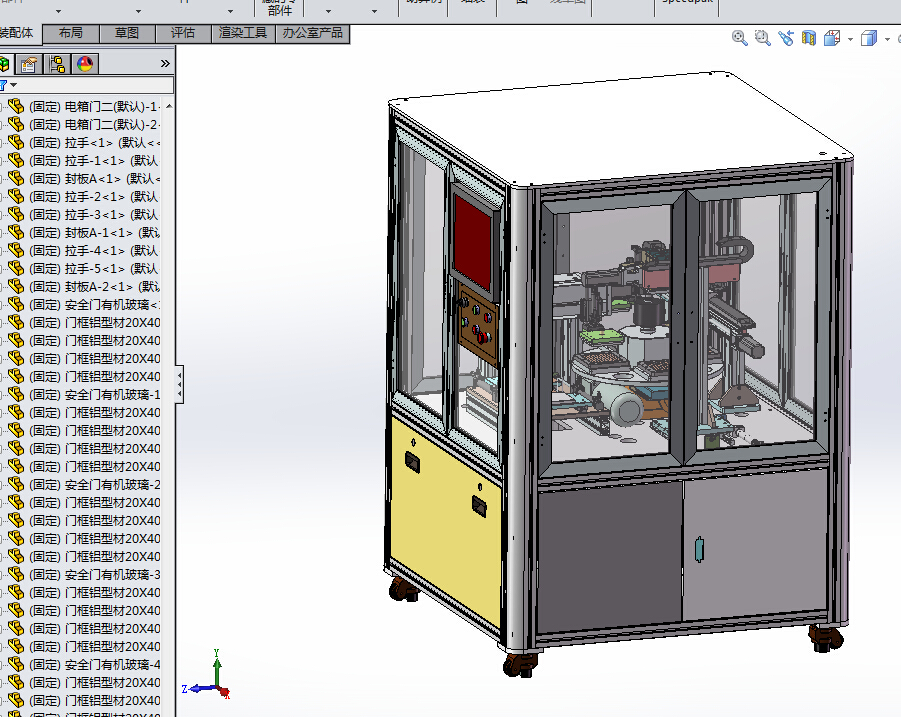
Task: Switch to the ConfigurationManager tab icon
Action: 57,64
